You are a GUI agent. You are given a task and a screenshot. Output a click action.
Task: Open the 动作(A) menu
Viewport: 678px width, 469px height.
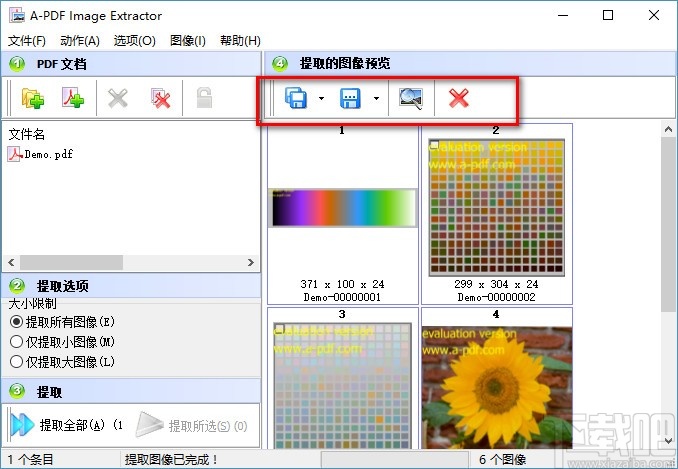(x=80, y=41)
